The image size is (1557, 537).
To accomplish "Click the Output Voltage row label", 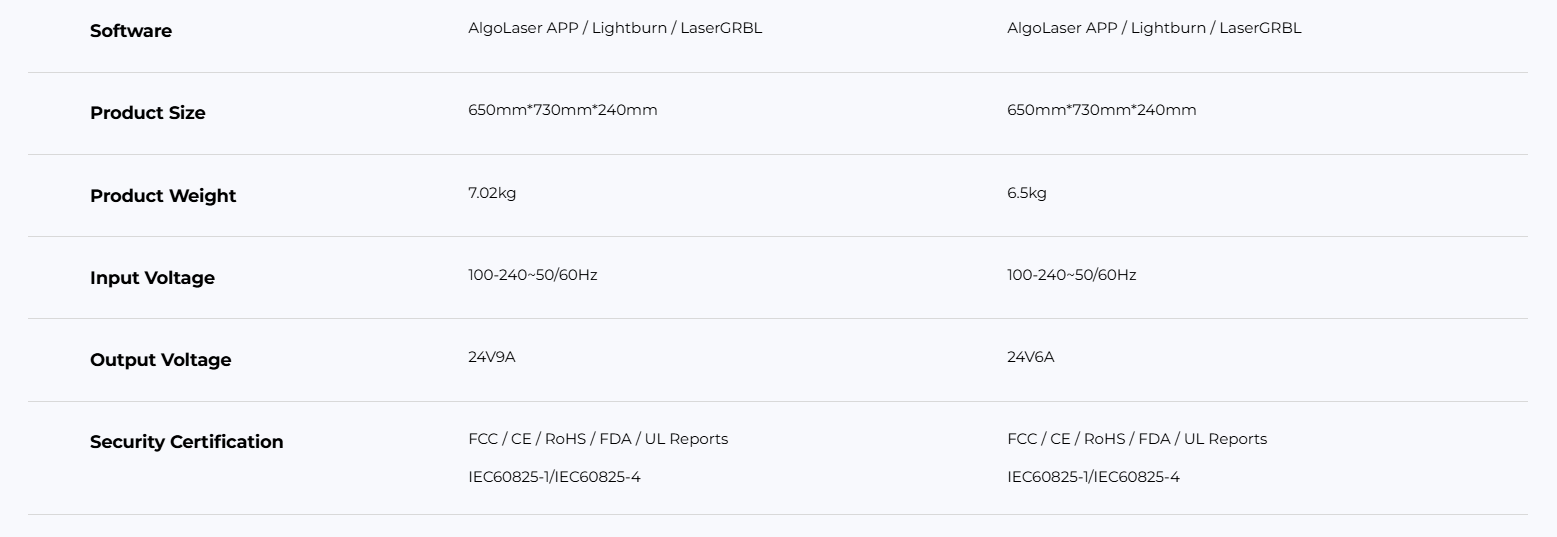I will [160, 360].
